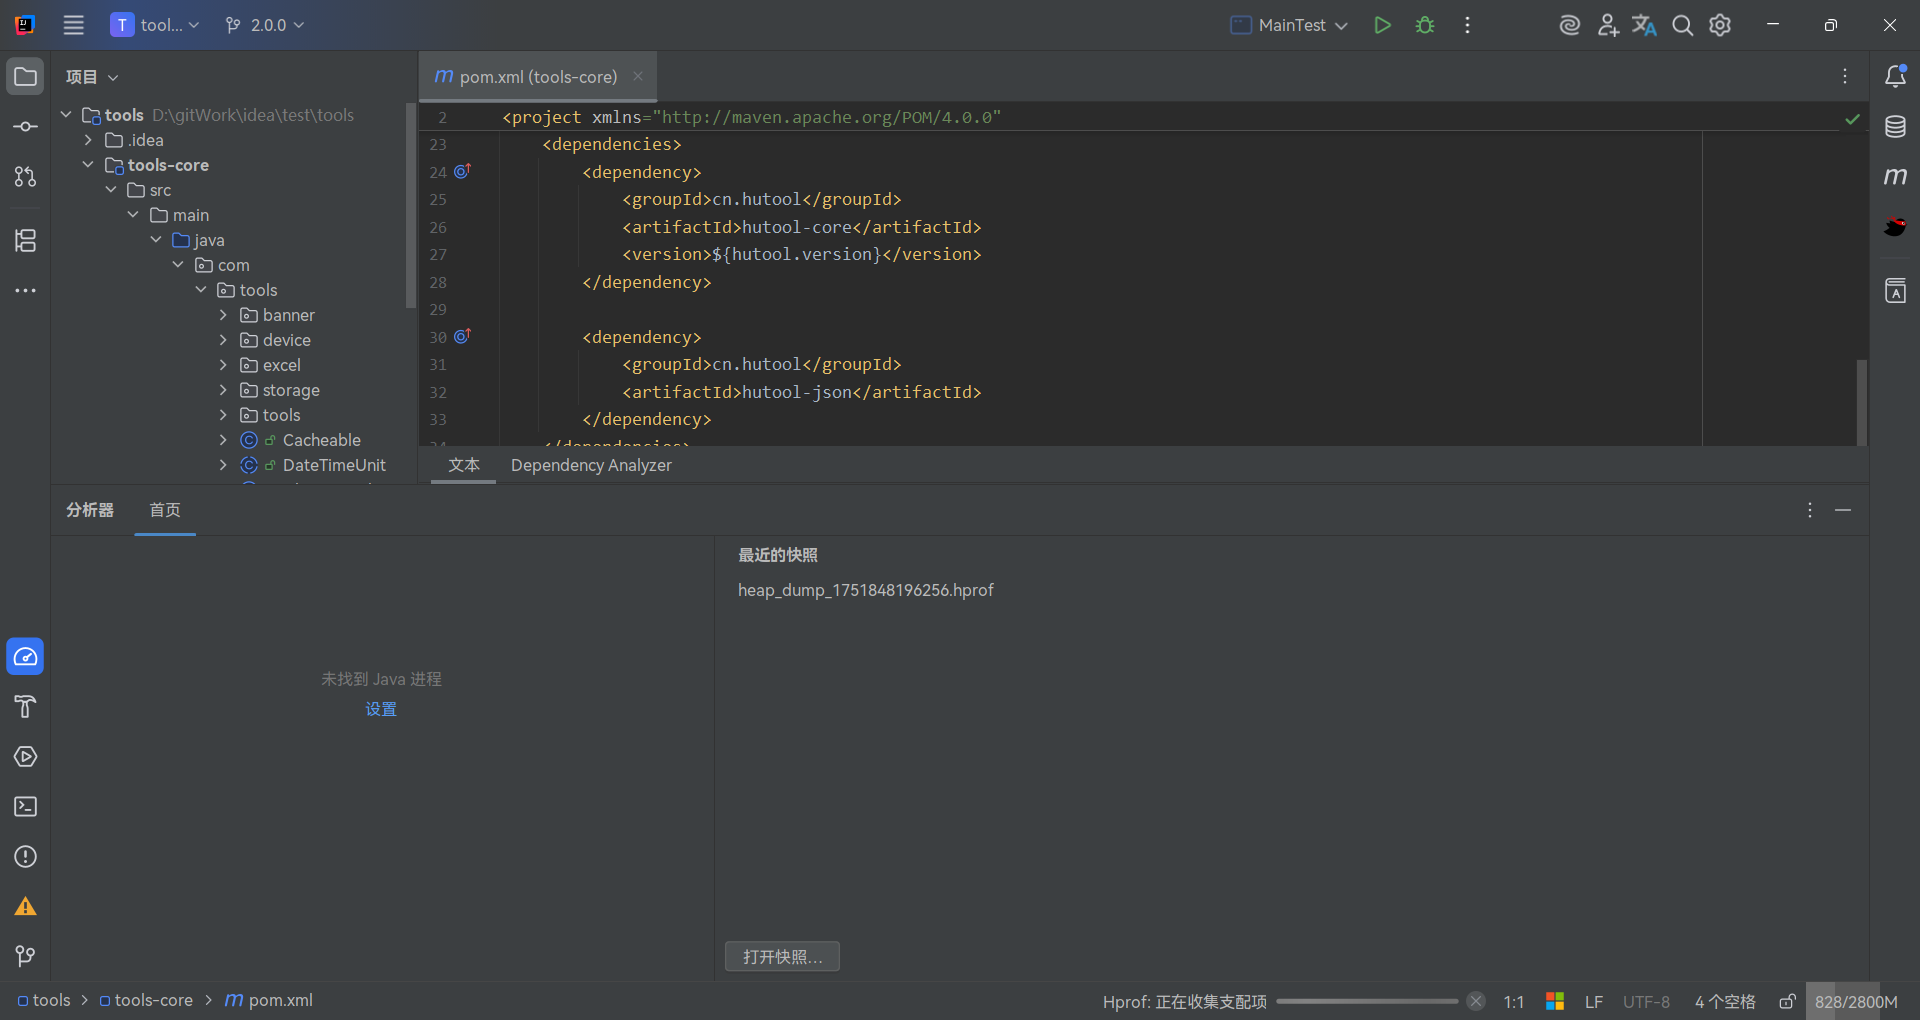Search everywhere with magnifier icon

[1683, 25]
